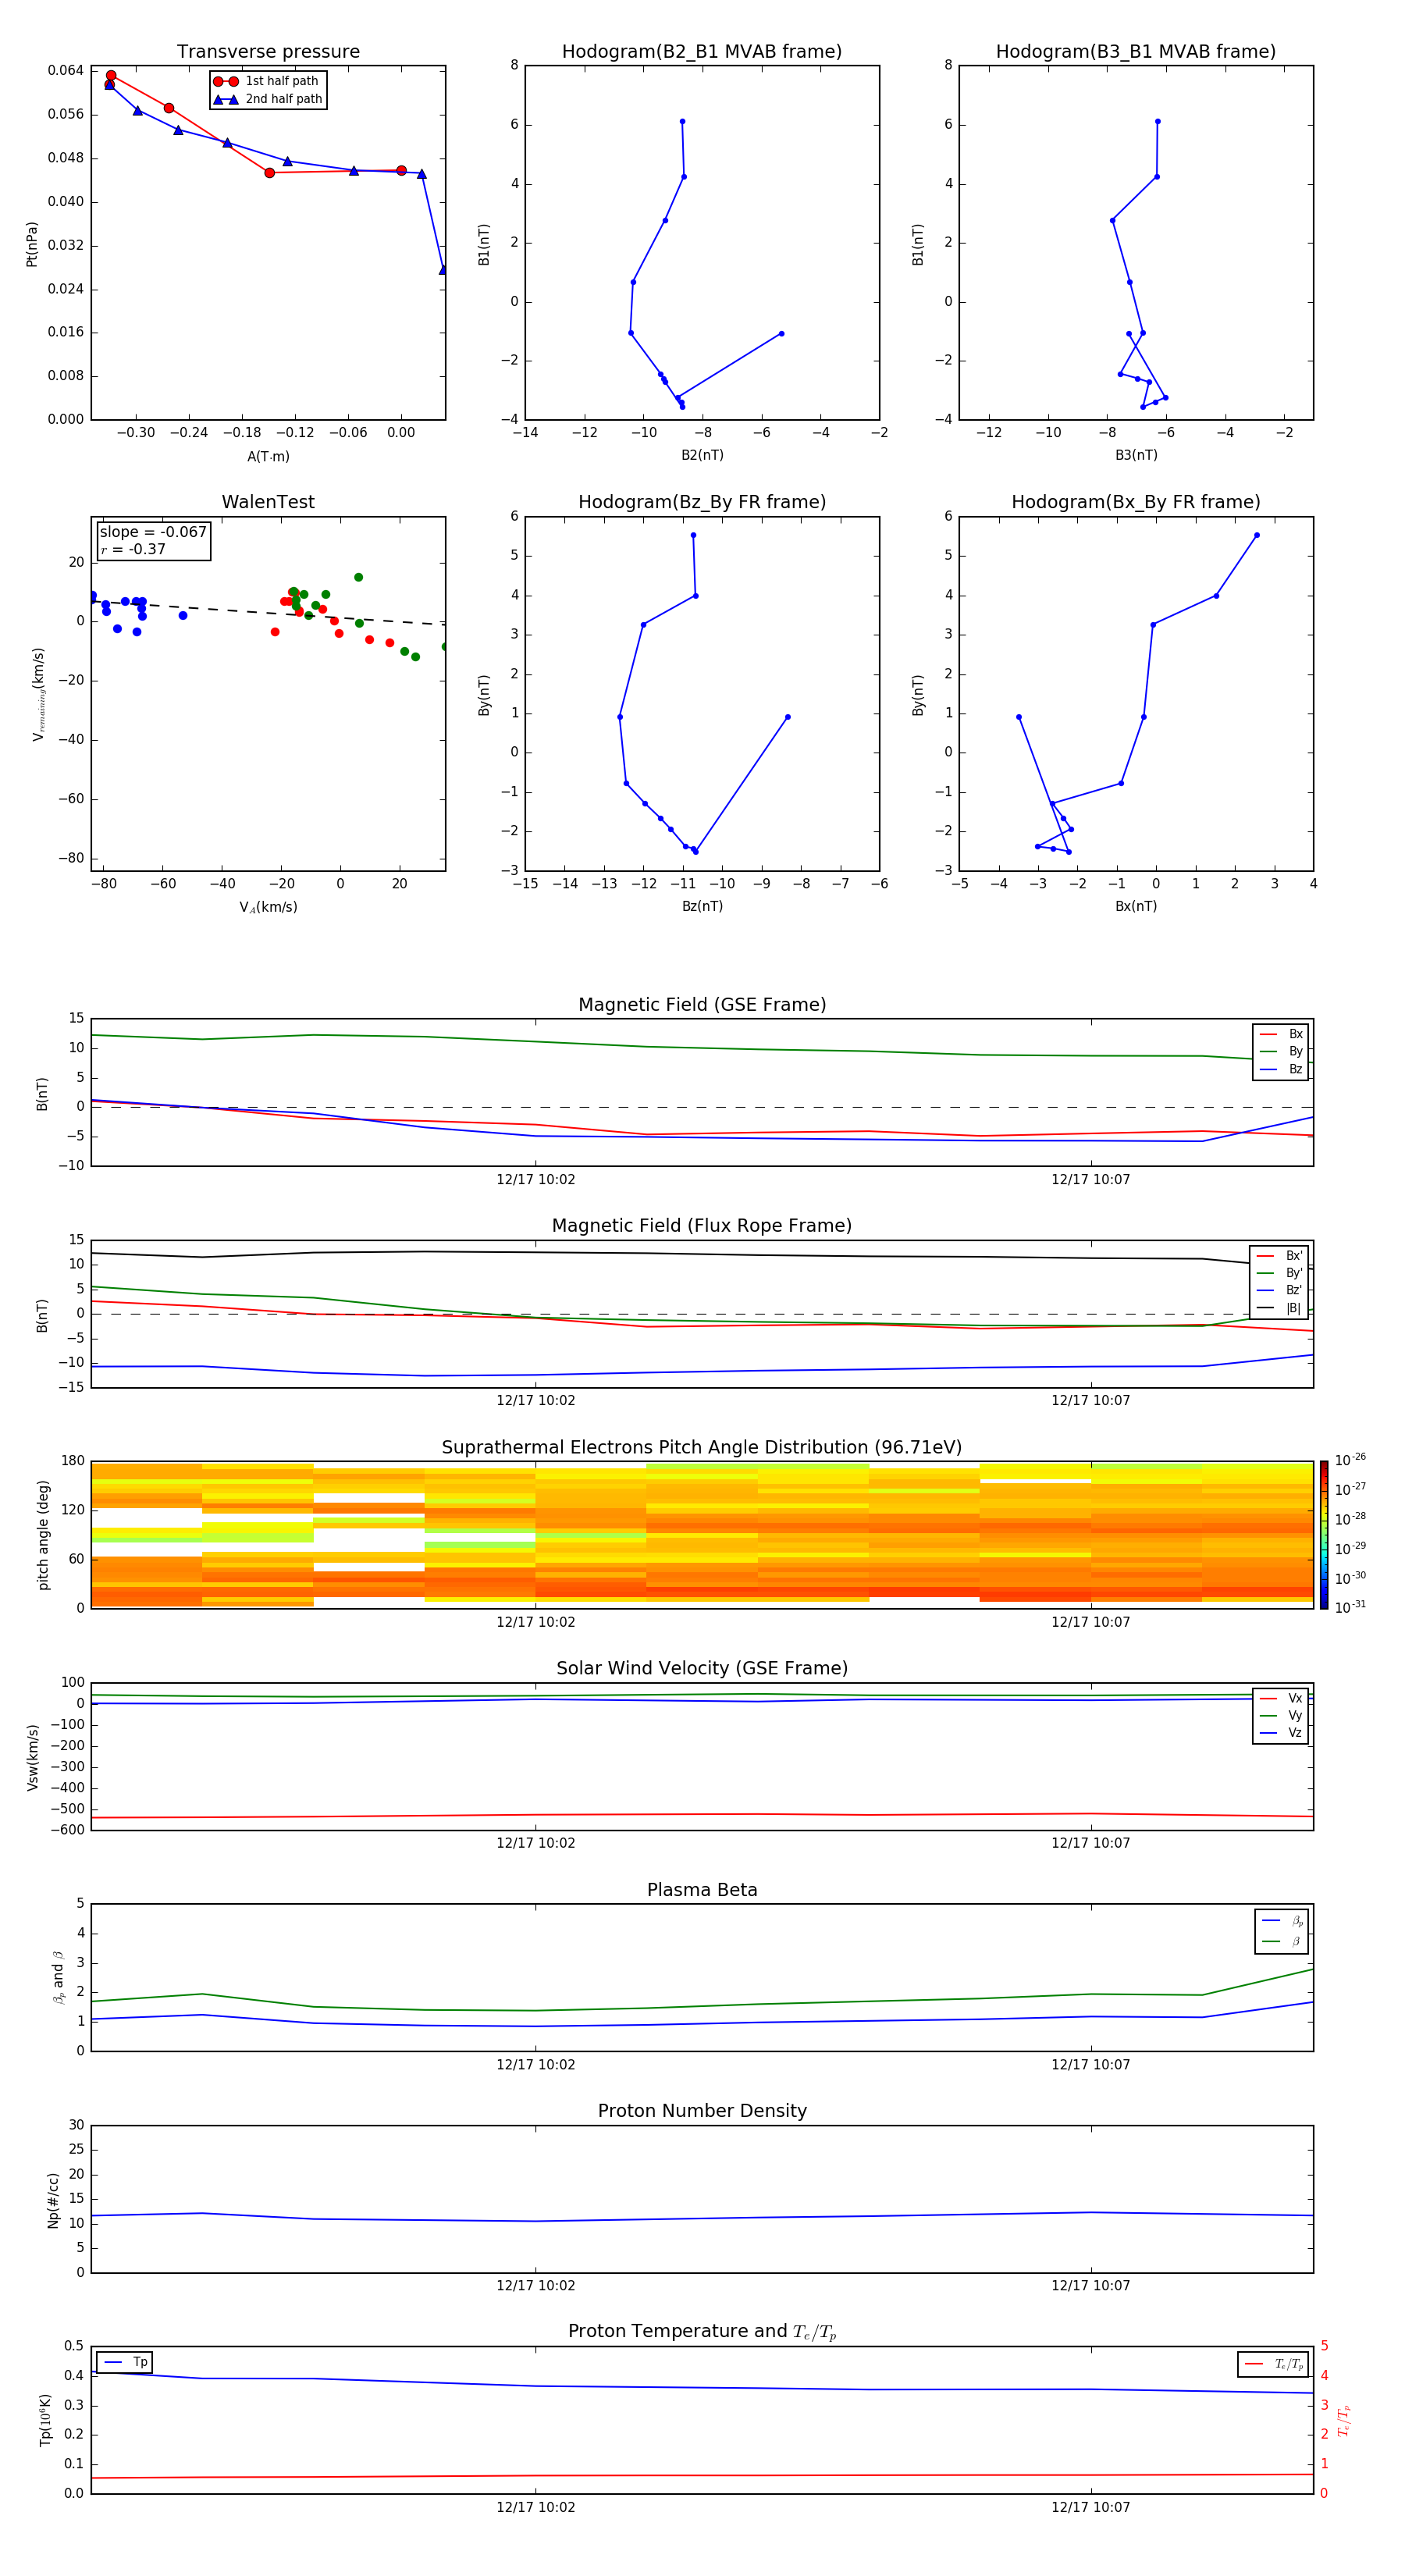Click the 'Tp' legend entry in temperature panel
The width and height of the screenshot is (1405, 2576).
coord(124,2362)
